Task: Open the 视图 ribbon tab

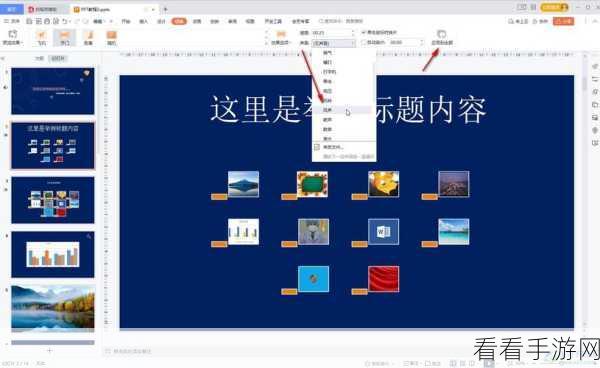Action: 250,21
